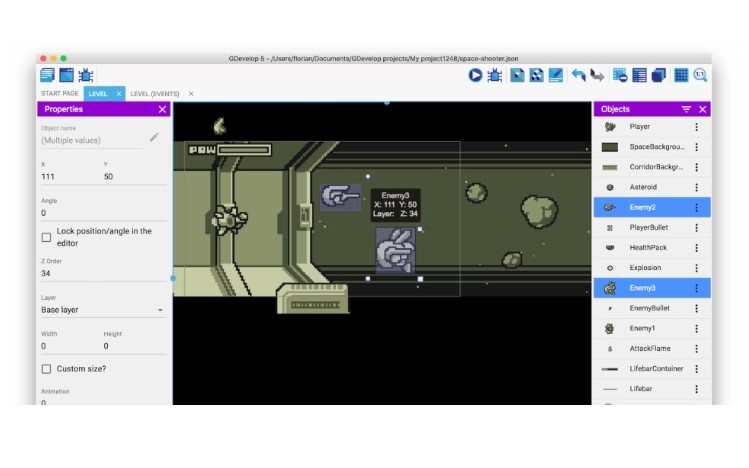Click the Enemy3 ship instance in scene
The width and height of the screenshot is (749, 468).
click(x=395, y=251)
